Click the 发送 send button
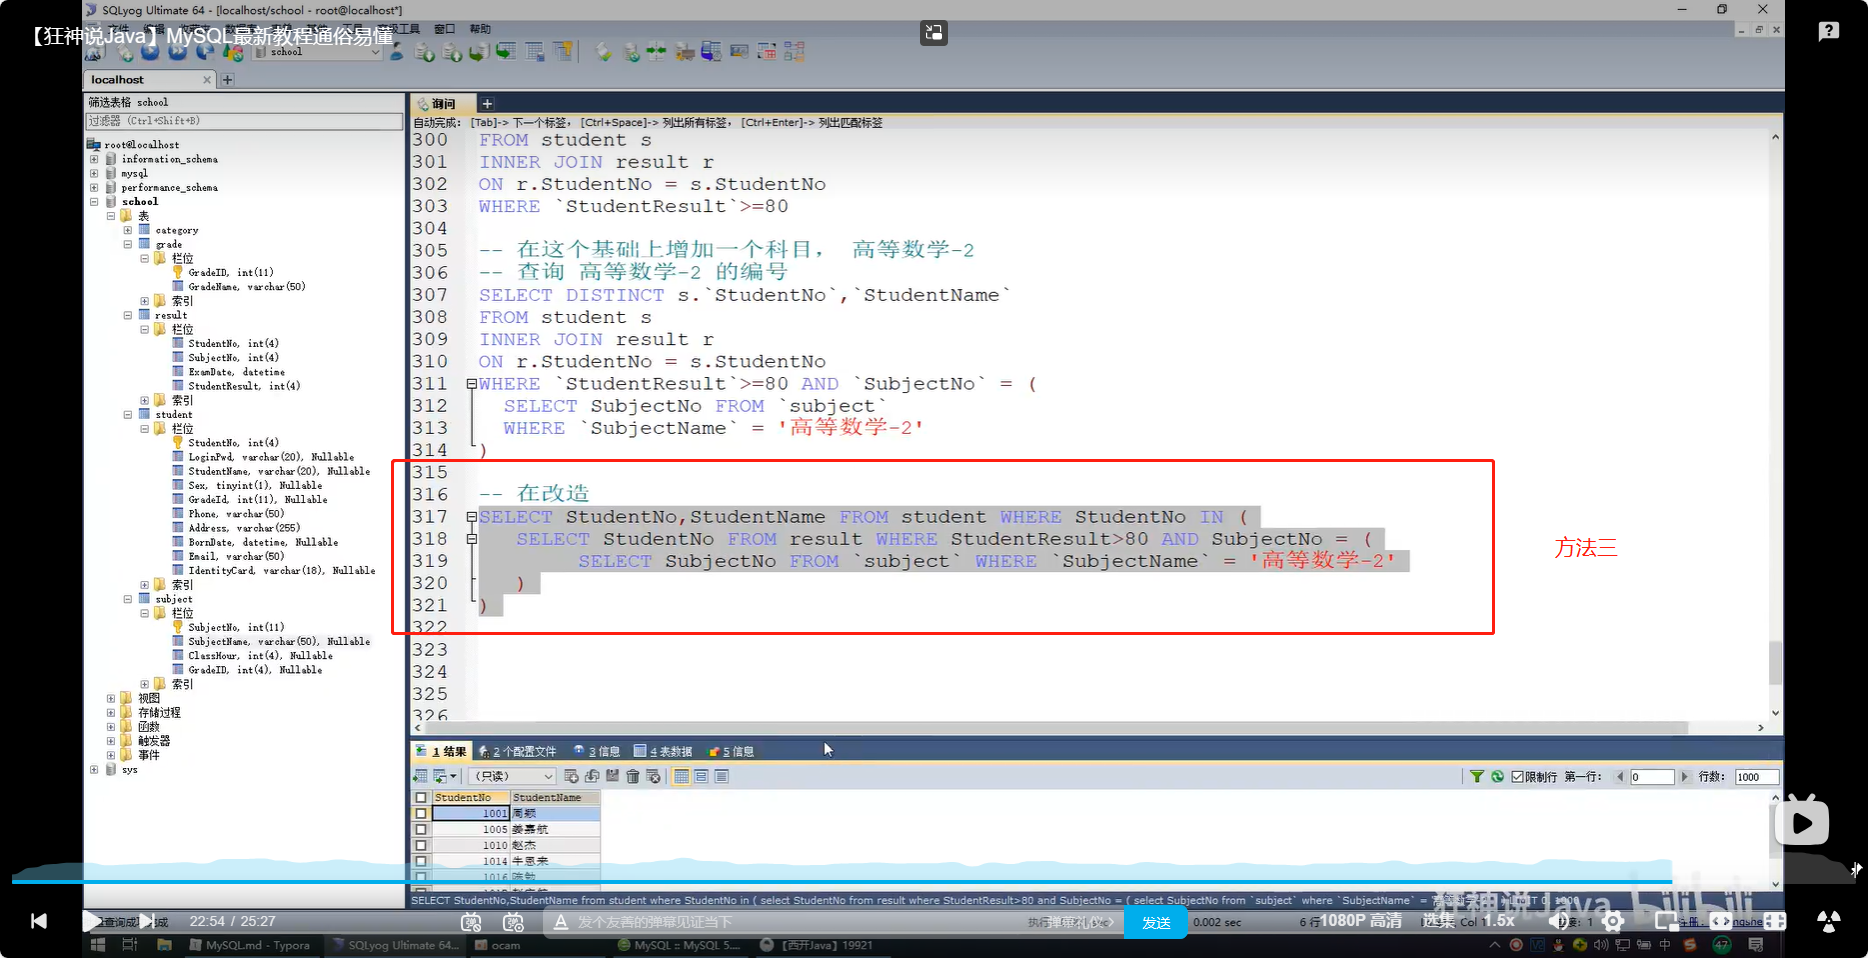The image size is (1868, 958). point(1156,922)
